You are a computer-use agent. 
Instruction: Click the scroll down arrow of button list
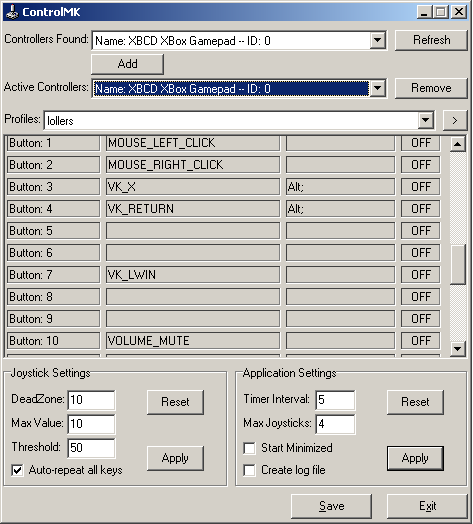tap(458, 349)
